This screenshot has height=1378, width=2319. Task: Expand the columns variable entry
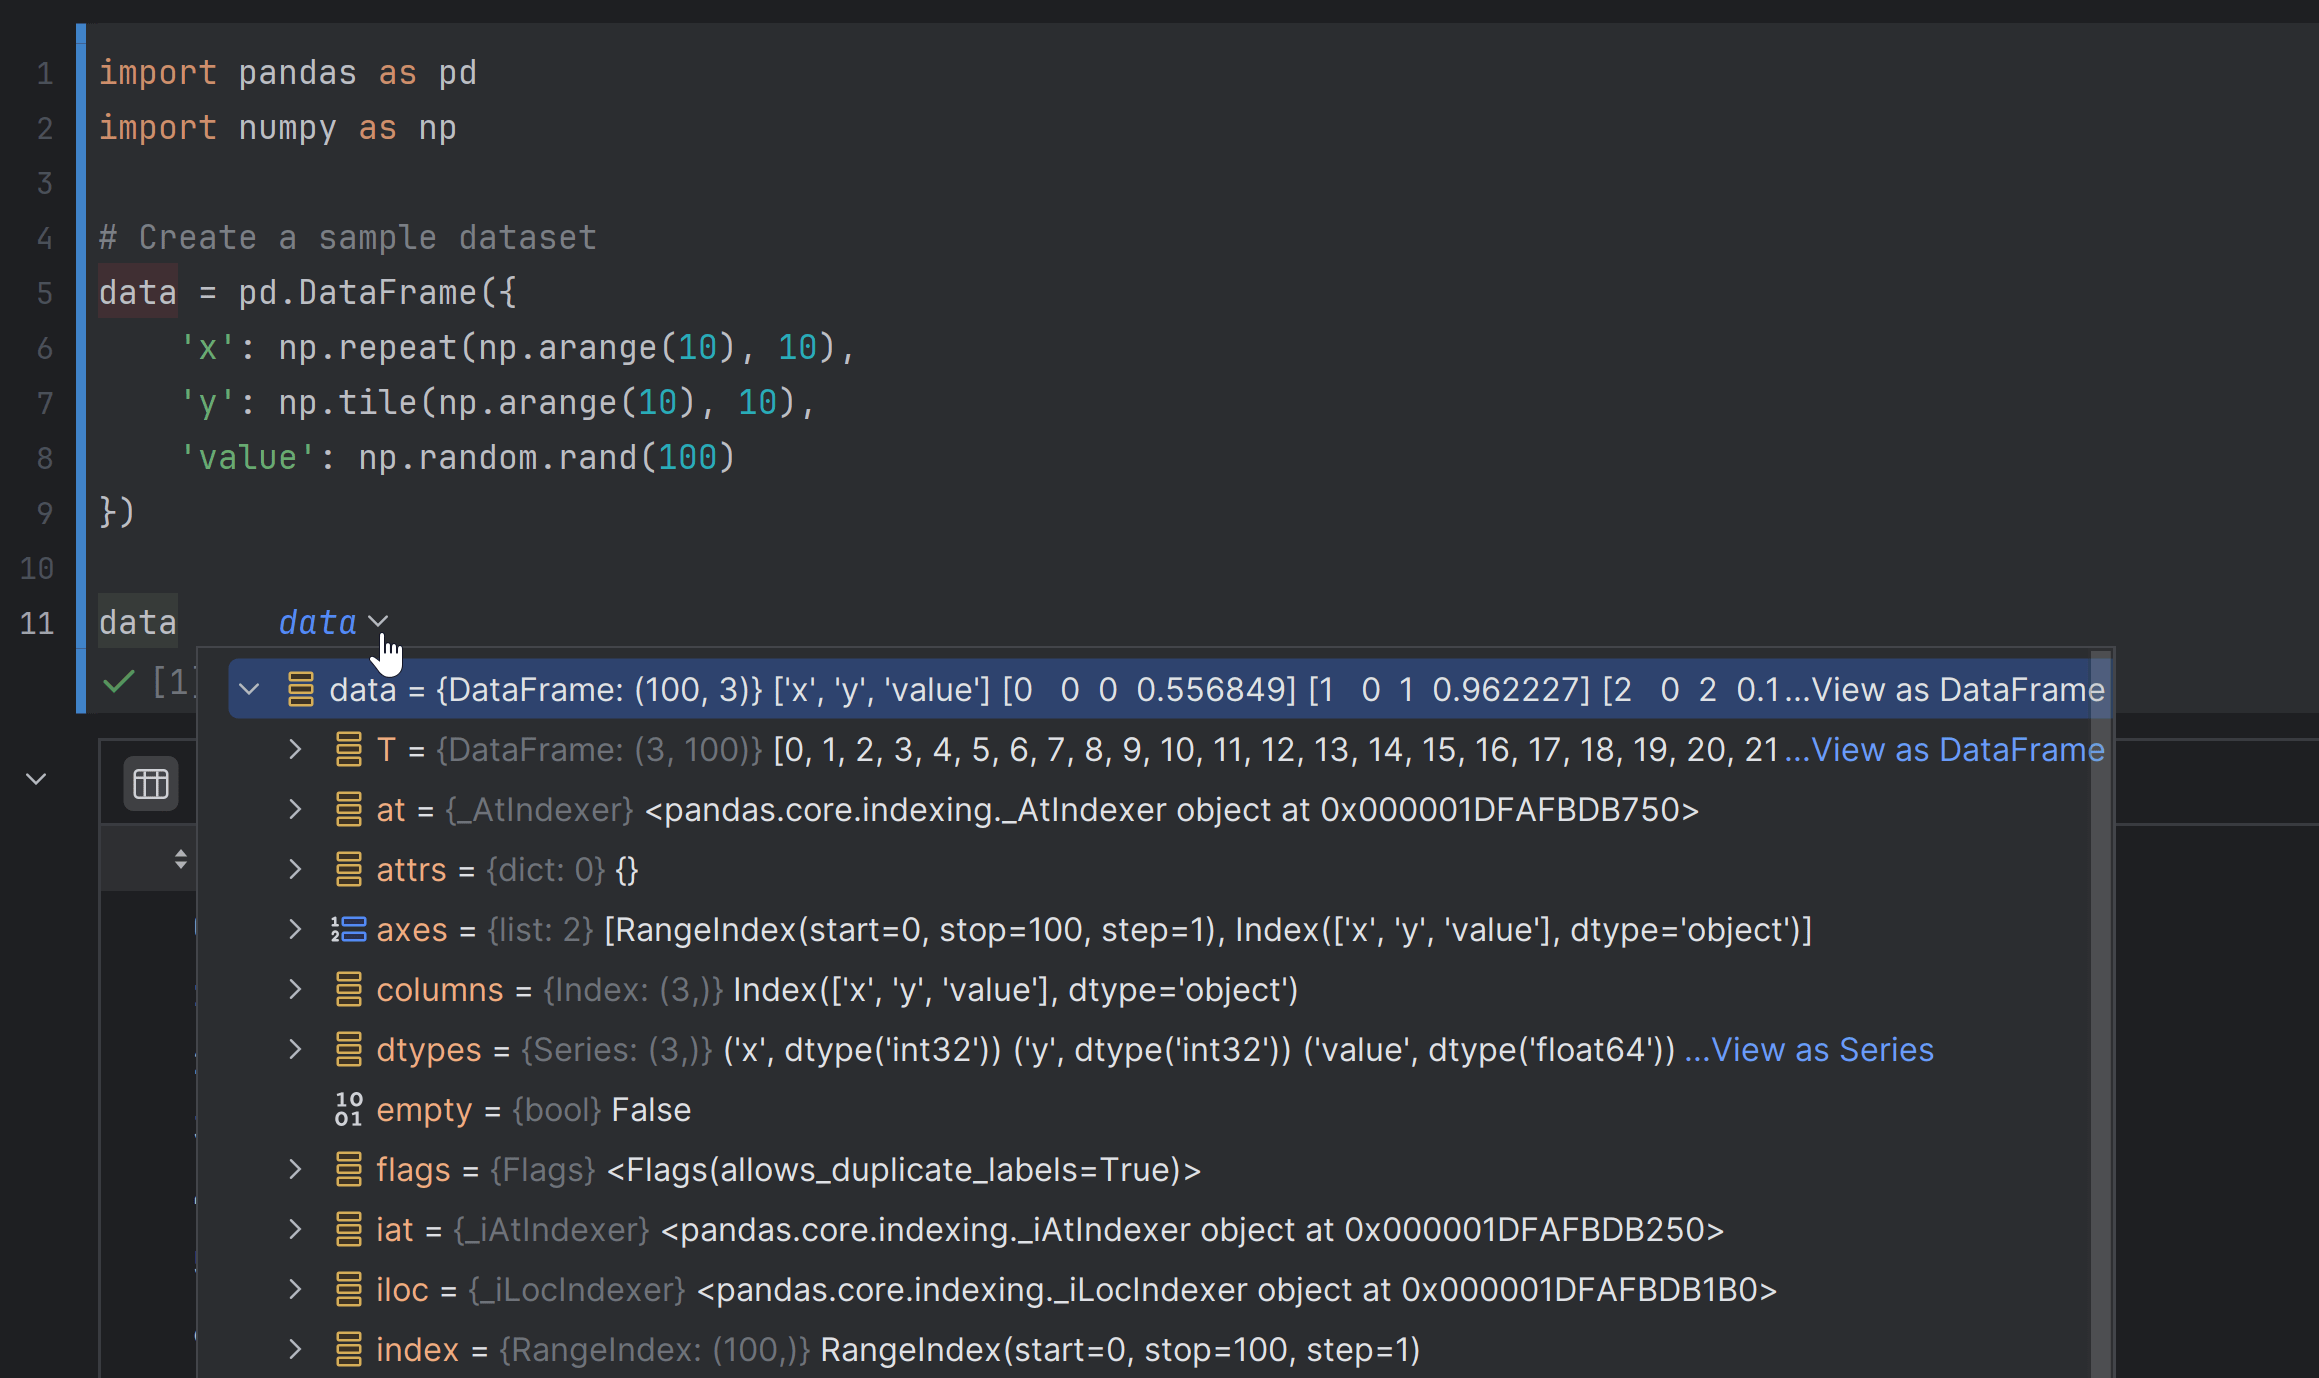293,989
